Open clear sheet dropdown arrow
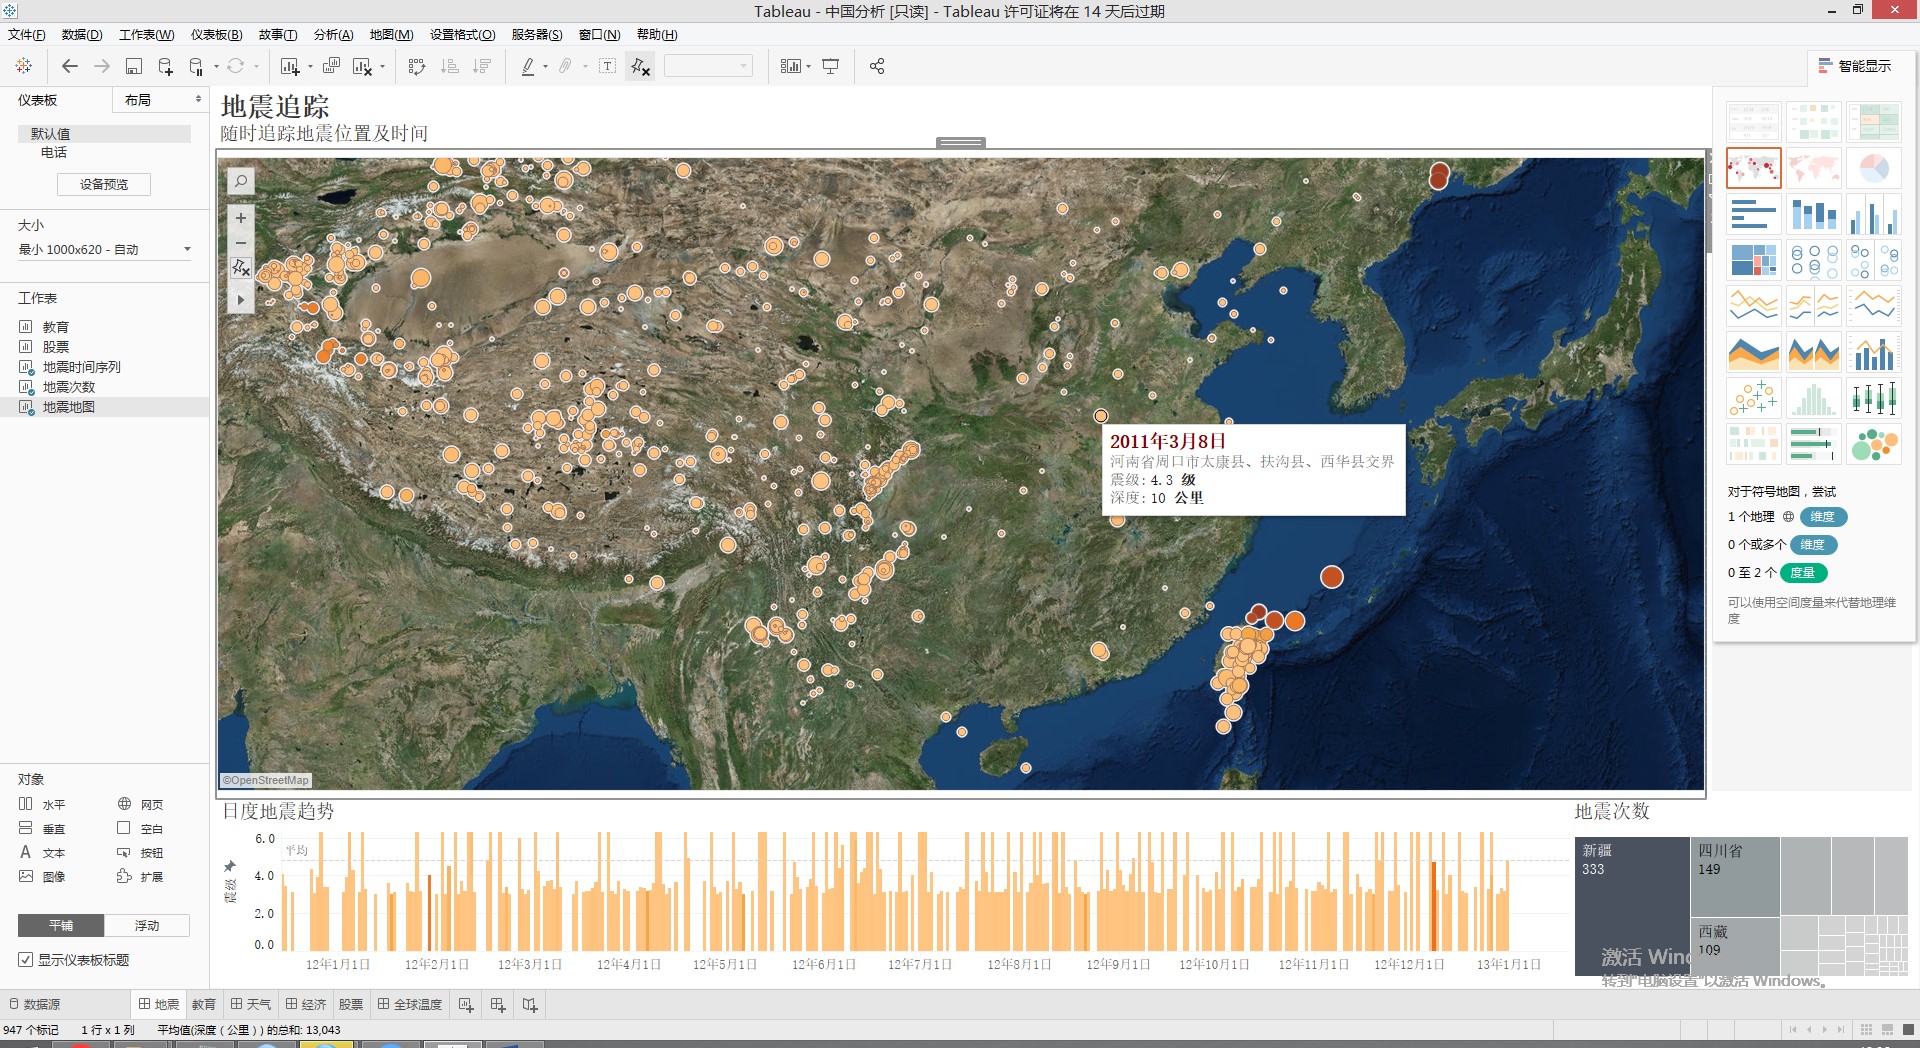Viewport: 1920px width, 1048px height. coord(382,67)
